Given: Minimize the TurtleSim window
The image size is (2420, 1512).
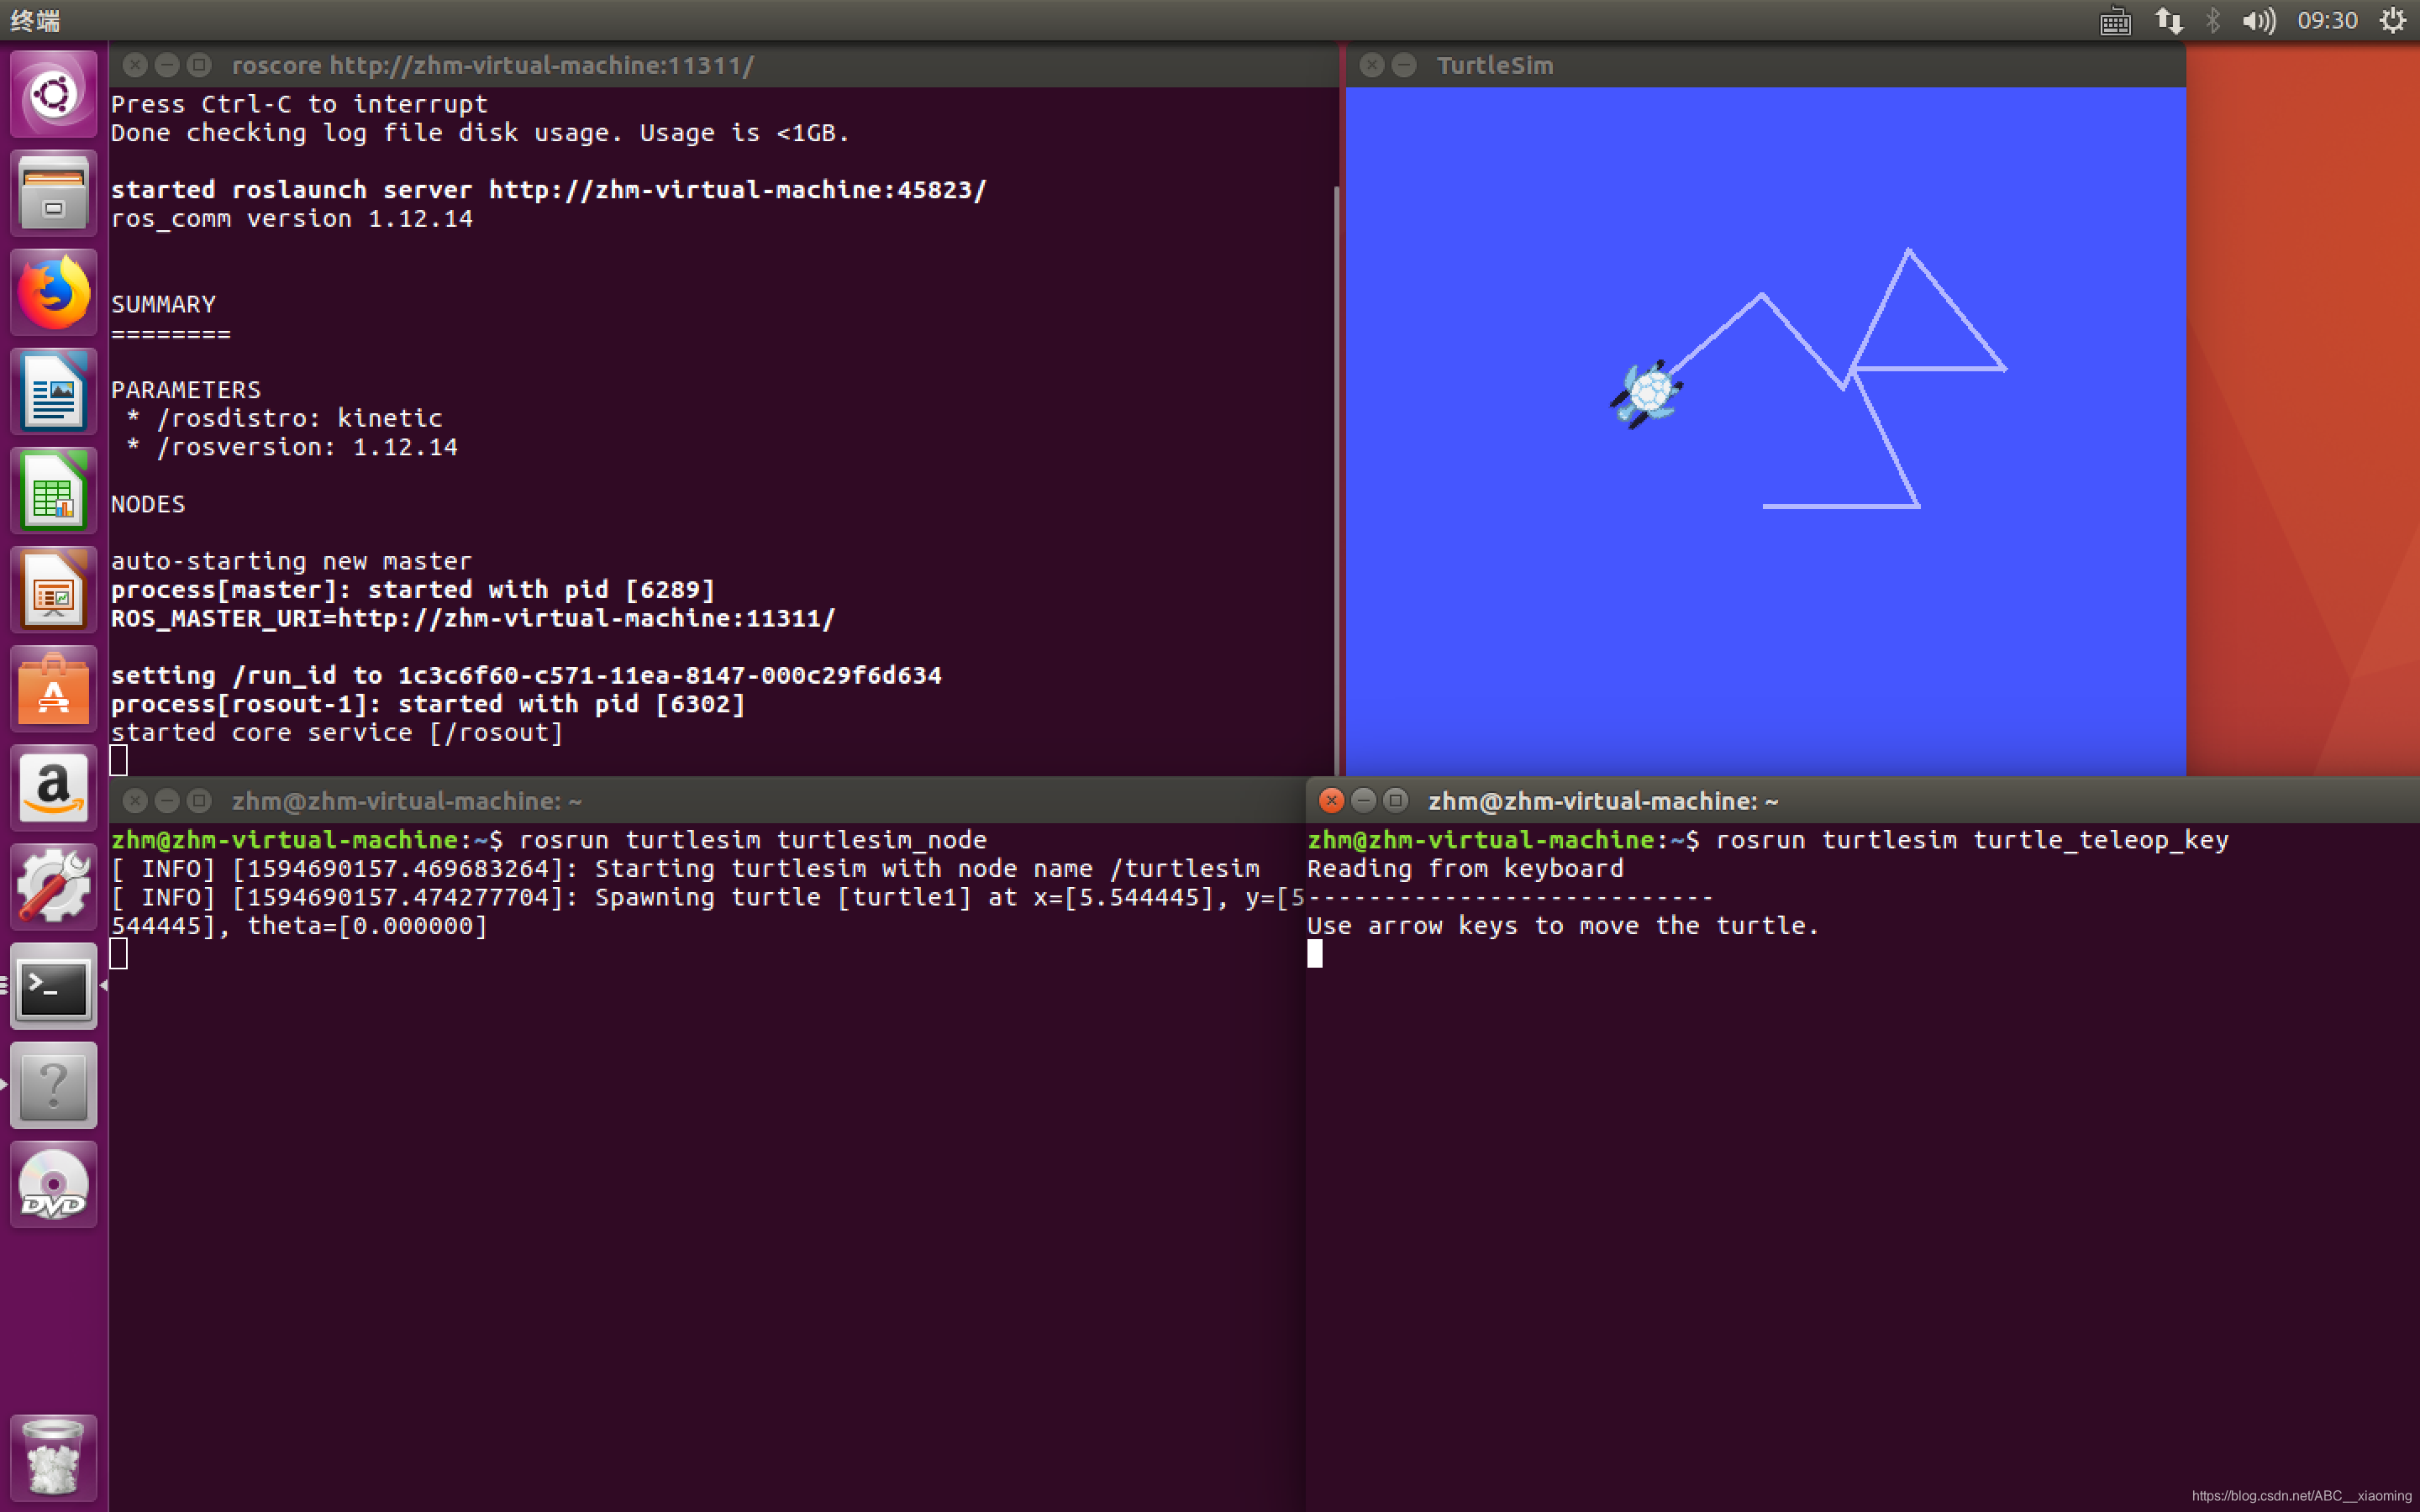Looking at the screenshot, I should (x=1404, y=65).
